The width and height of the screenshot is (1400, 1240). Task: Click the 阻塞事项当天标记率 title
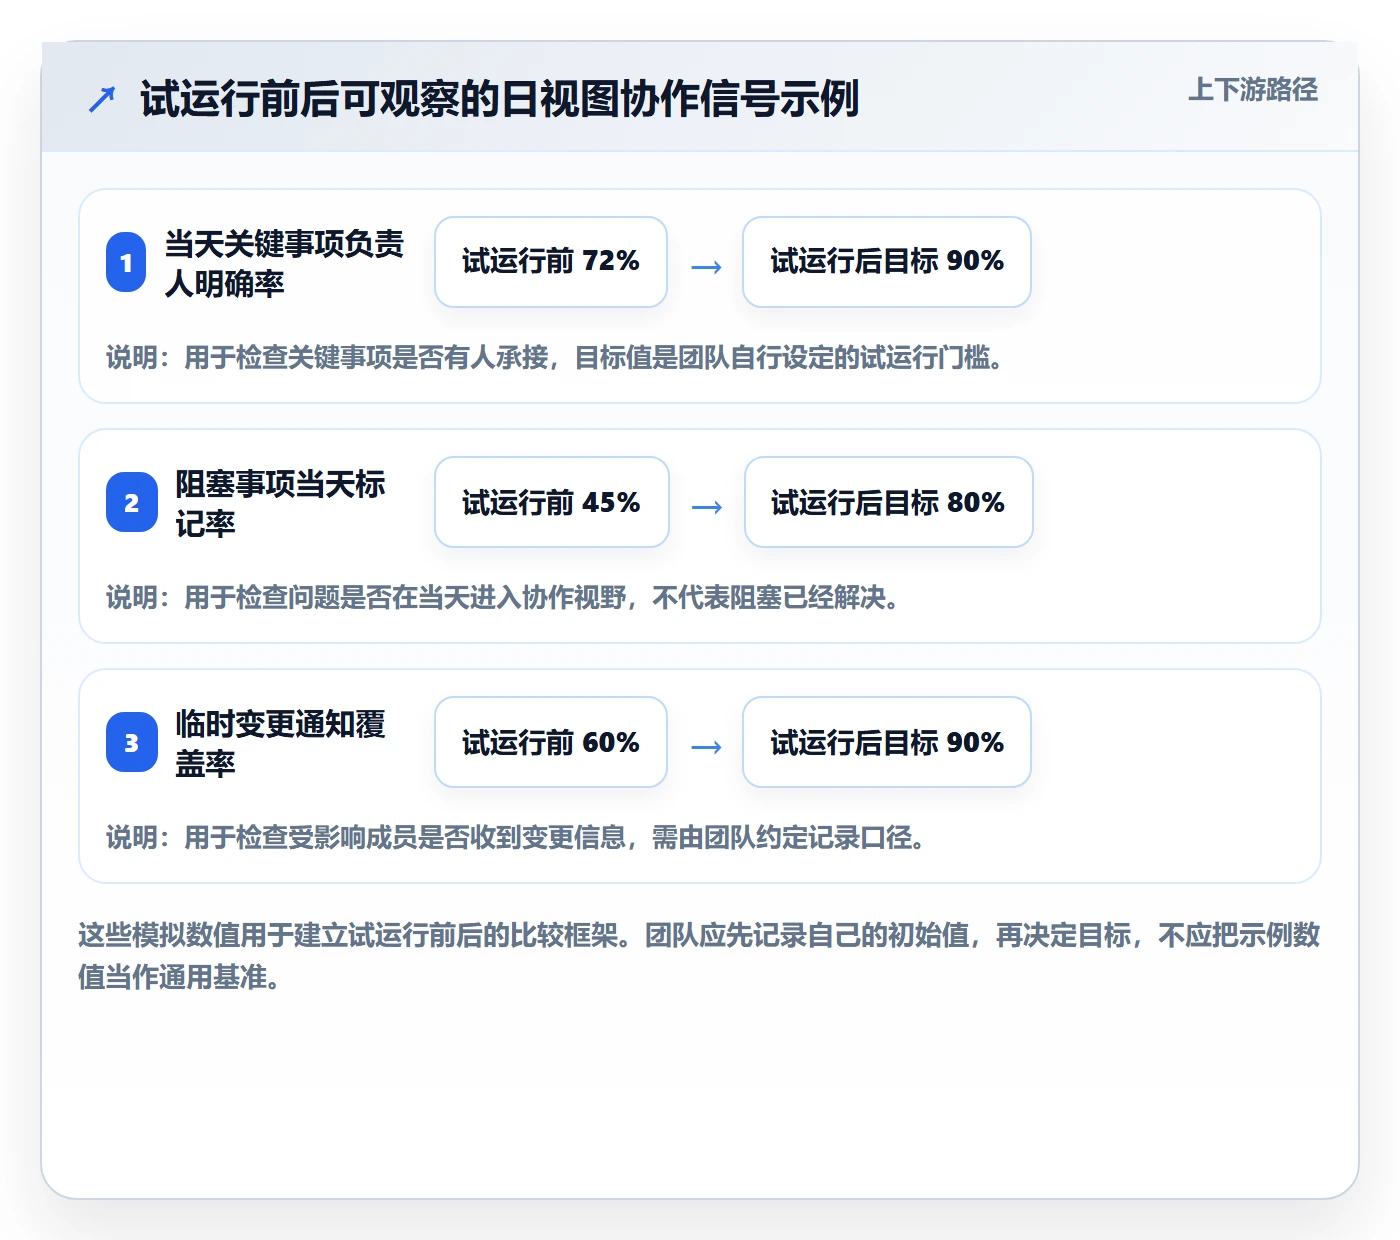280,503
